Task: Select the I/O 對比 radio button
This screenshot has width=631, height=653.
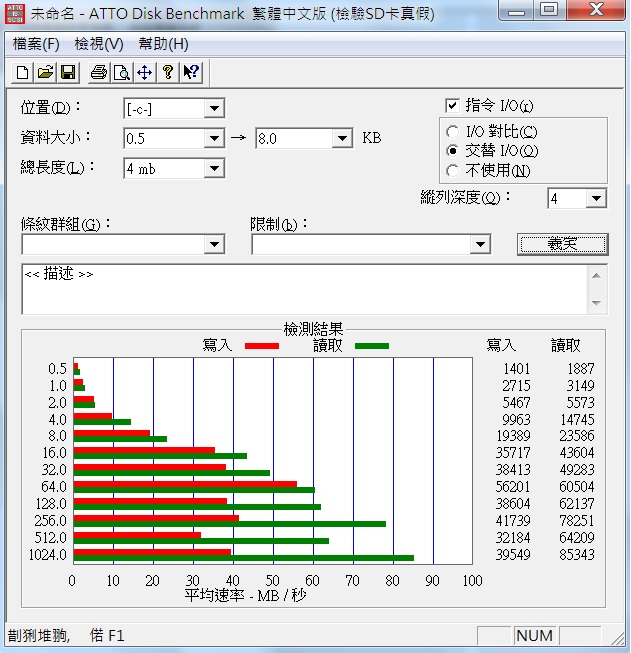Action: point(452,132)
